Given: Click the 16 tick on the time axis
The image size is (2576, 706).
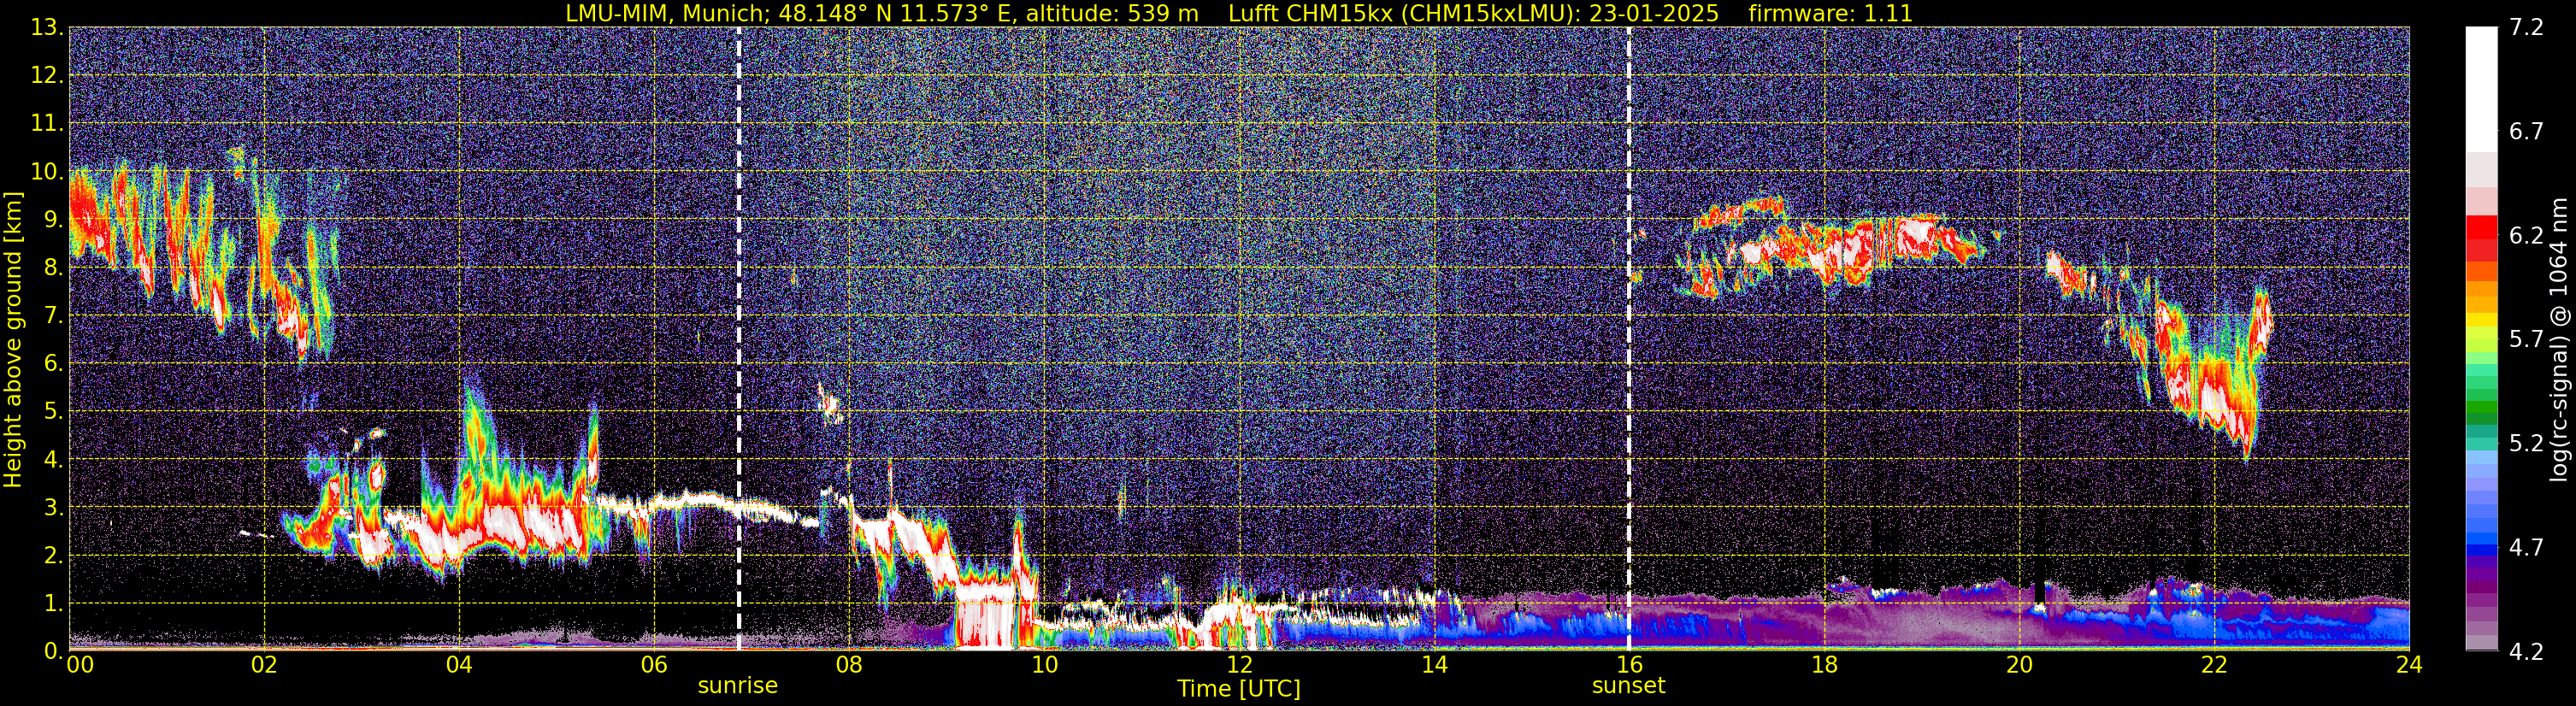Looking at the screenshot, I should point(1629,665).
